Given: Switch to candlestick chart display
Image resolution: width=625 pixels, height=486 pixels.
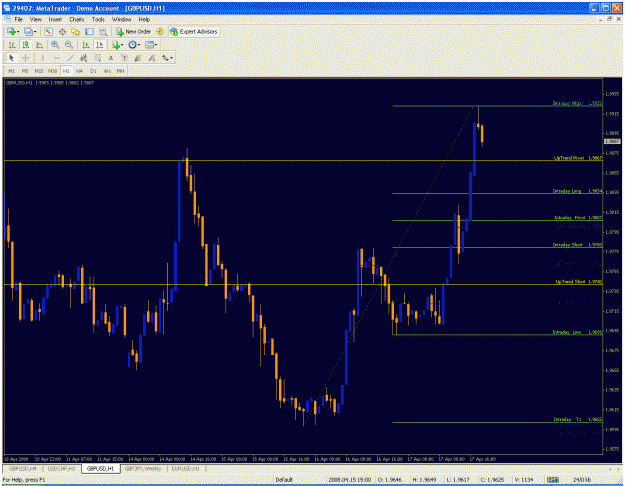Looking at the screenshot, I should (26, 45).
